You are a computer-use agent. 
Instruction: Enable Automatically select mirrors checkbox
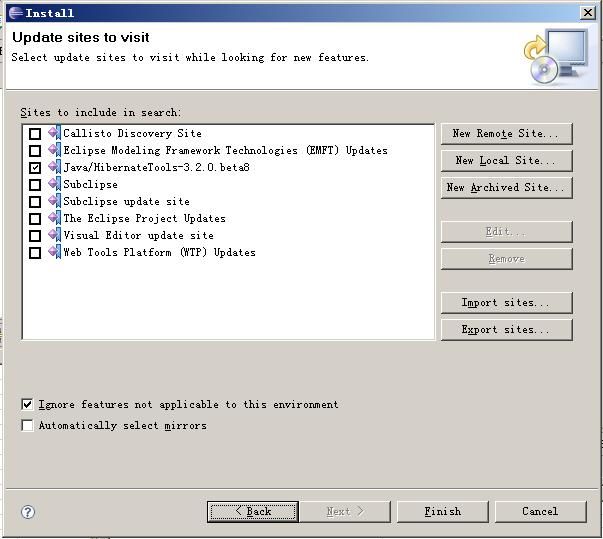(27, 426)
